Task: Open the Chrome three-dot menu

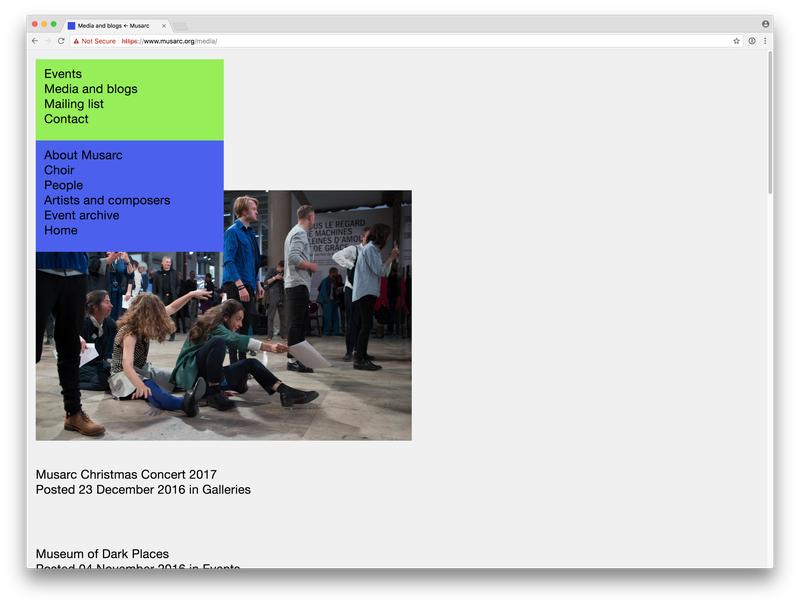Action: (x=765, y=41)
